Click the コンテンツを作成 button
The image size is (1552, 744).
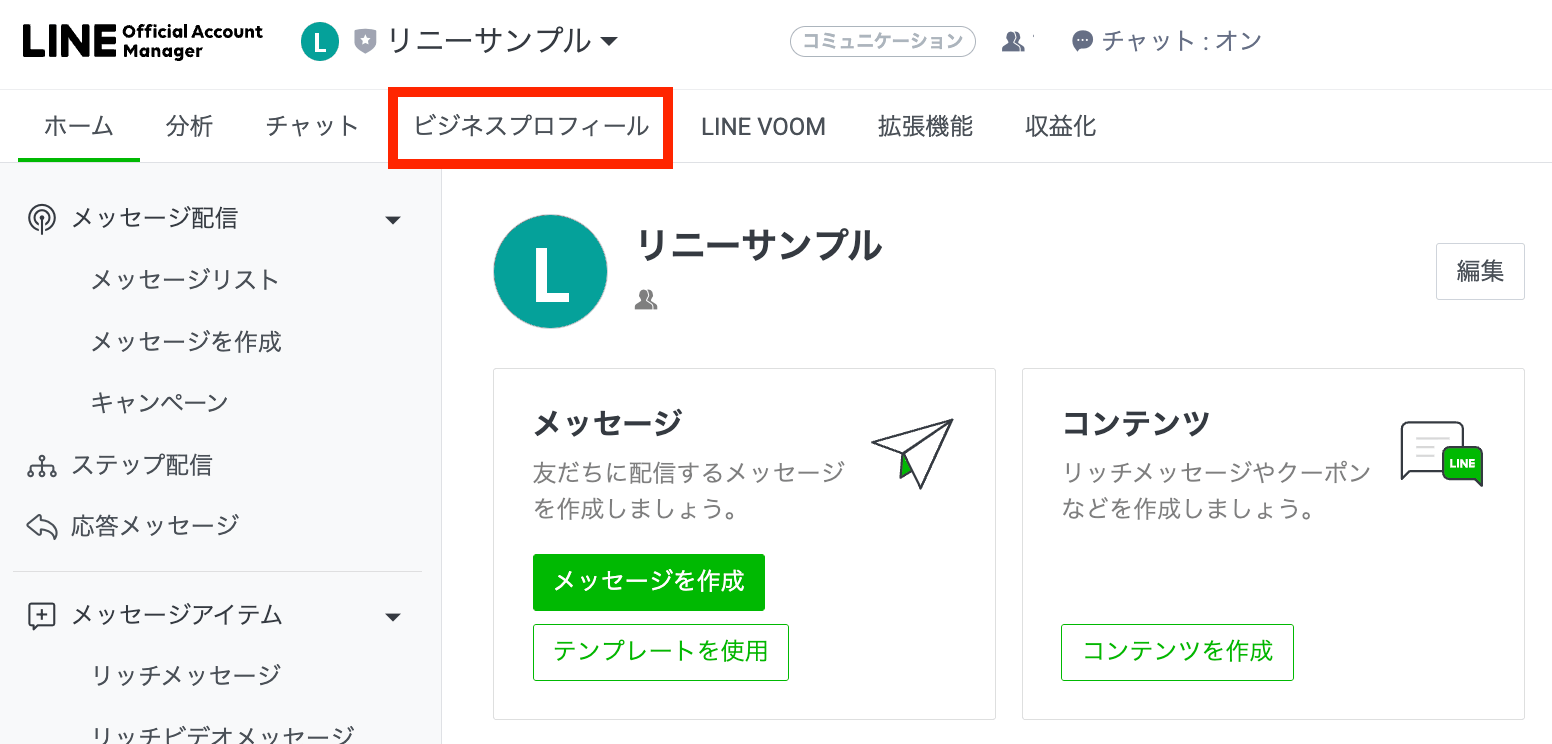1177,652
